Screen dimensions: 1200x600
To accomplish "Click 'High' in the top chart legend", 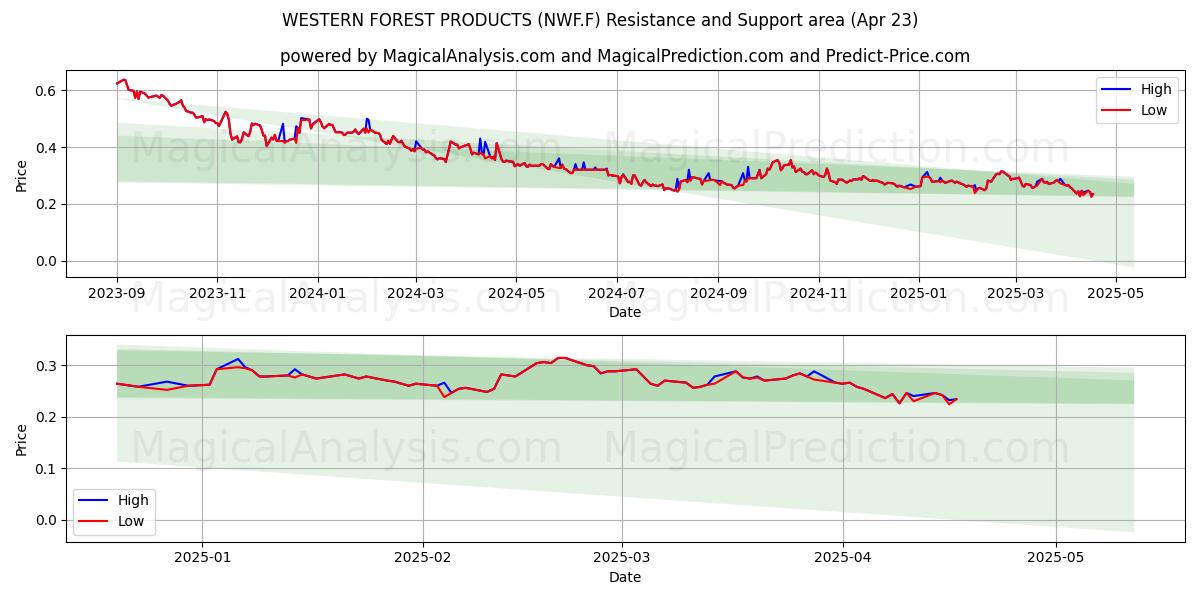I will coord(1156,89).
